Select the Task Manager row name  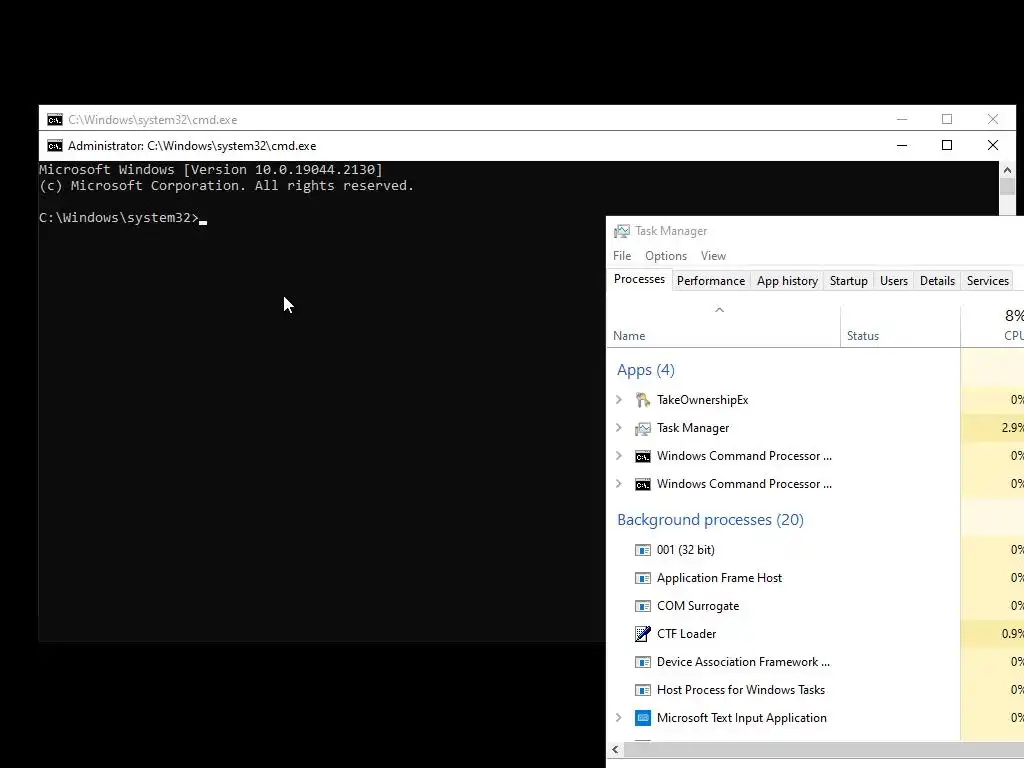pos(692,428)
